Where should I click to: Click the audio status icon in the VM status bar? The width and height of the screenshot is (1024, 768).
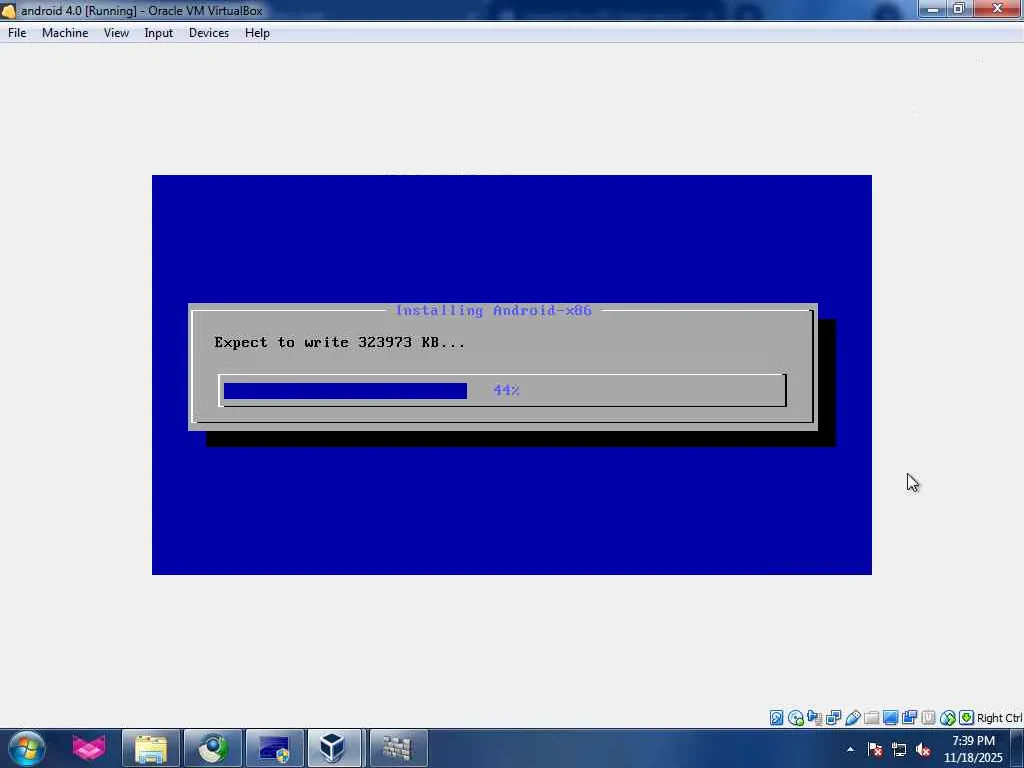point(814,718)
